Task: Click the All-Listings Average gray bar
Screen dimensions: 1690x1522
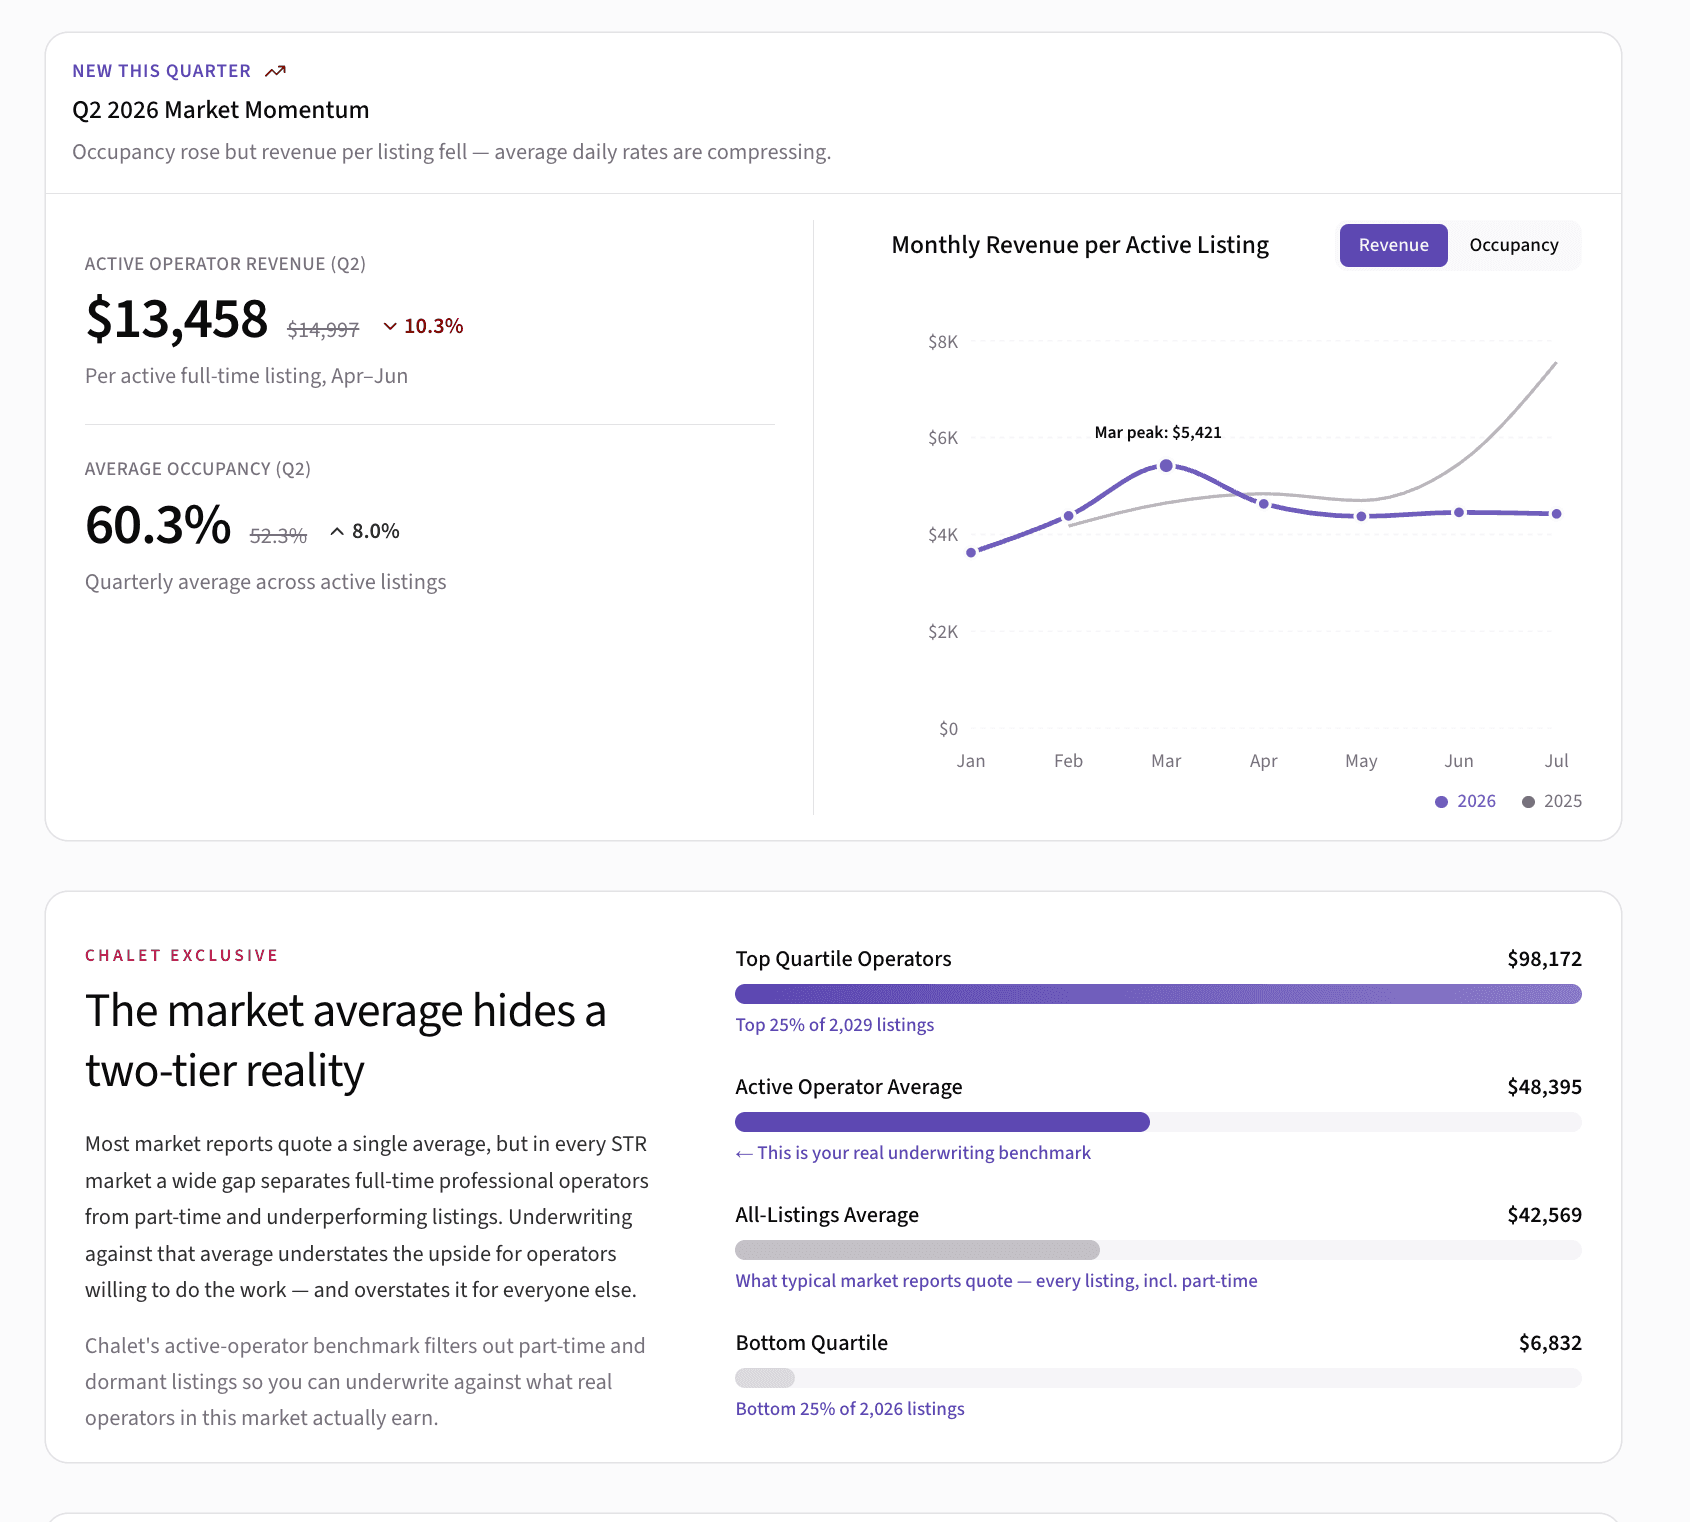Action: click(917, 1250)
